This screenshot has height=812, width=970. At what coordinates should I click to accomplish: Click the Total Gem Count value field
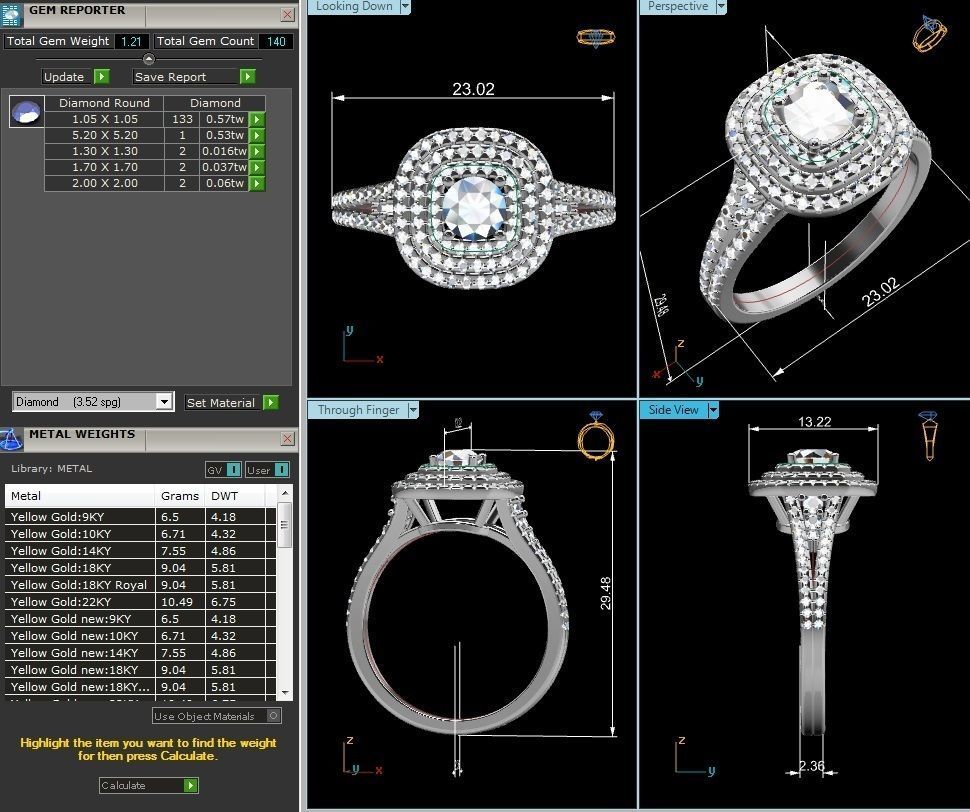276,41
